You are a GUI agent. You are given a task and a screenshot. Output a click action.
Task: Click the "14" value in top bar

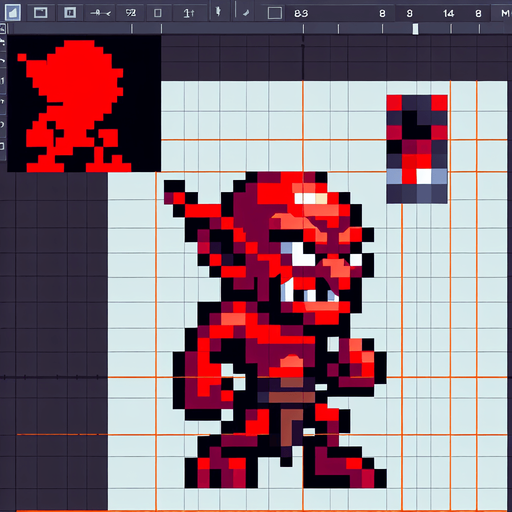[448, 13]
